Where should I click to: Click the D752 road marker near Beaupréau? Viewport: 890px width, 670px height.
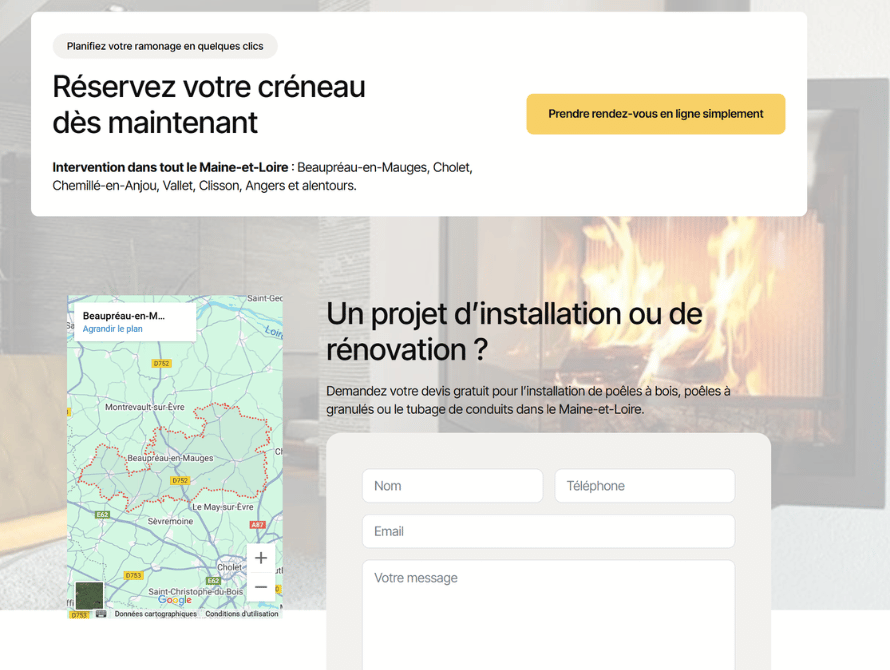[x=180, y=480]
